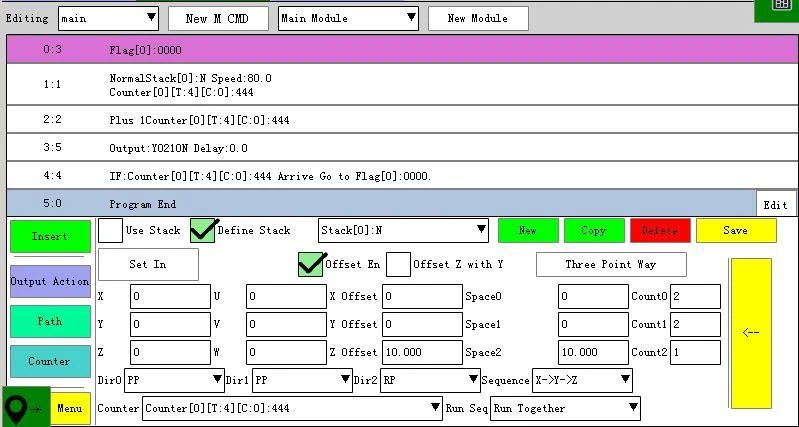Screen dimensions: 799x427
Task: Click the Space2 field showing 10.000
Action: 593,353
